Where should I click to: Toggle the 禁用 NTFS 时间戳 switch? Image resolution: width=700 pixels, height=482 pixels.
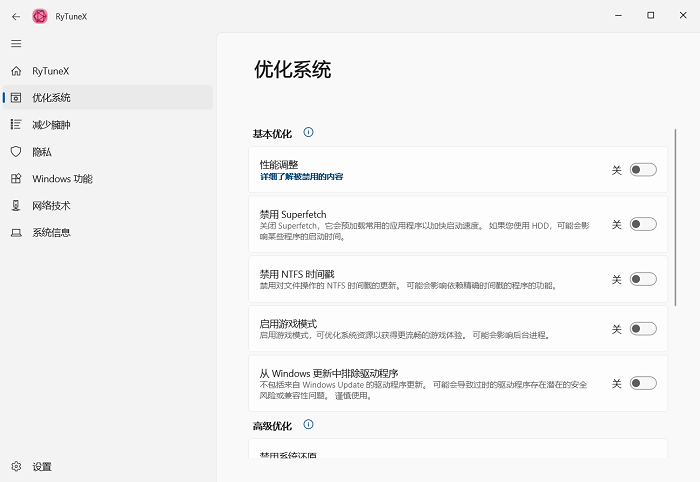click(642, 279)
